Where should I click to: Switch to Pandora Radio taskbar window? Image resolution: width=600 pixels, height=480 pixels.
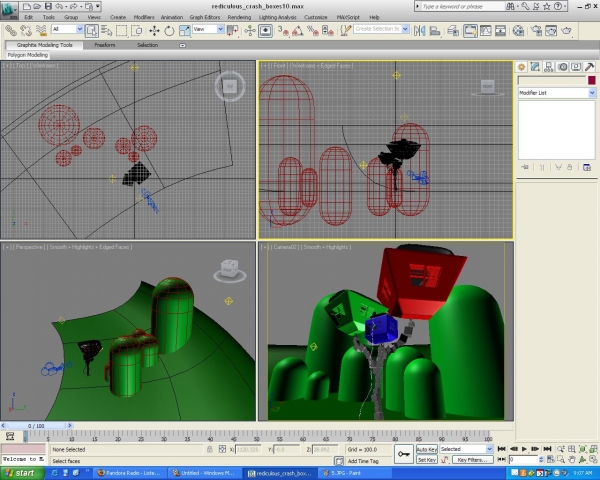click(129, 473)
